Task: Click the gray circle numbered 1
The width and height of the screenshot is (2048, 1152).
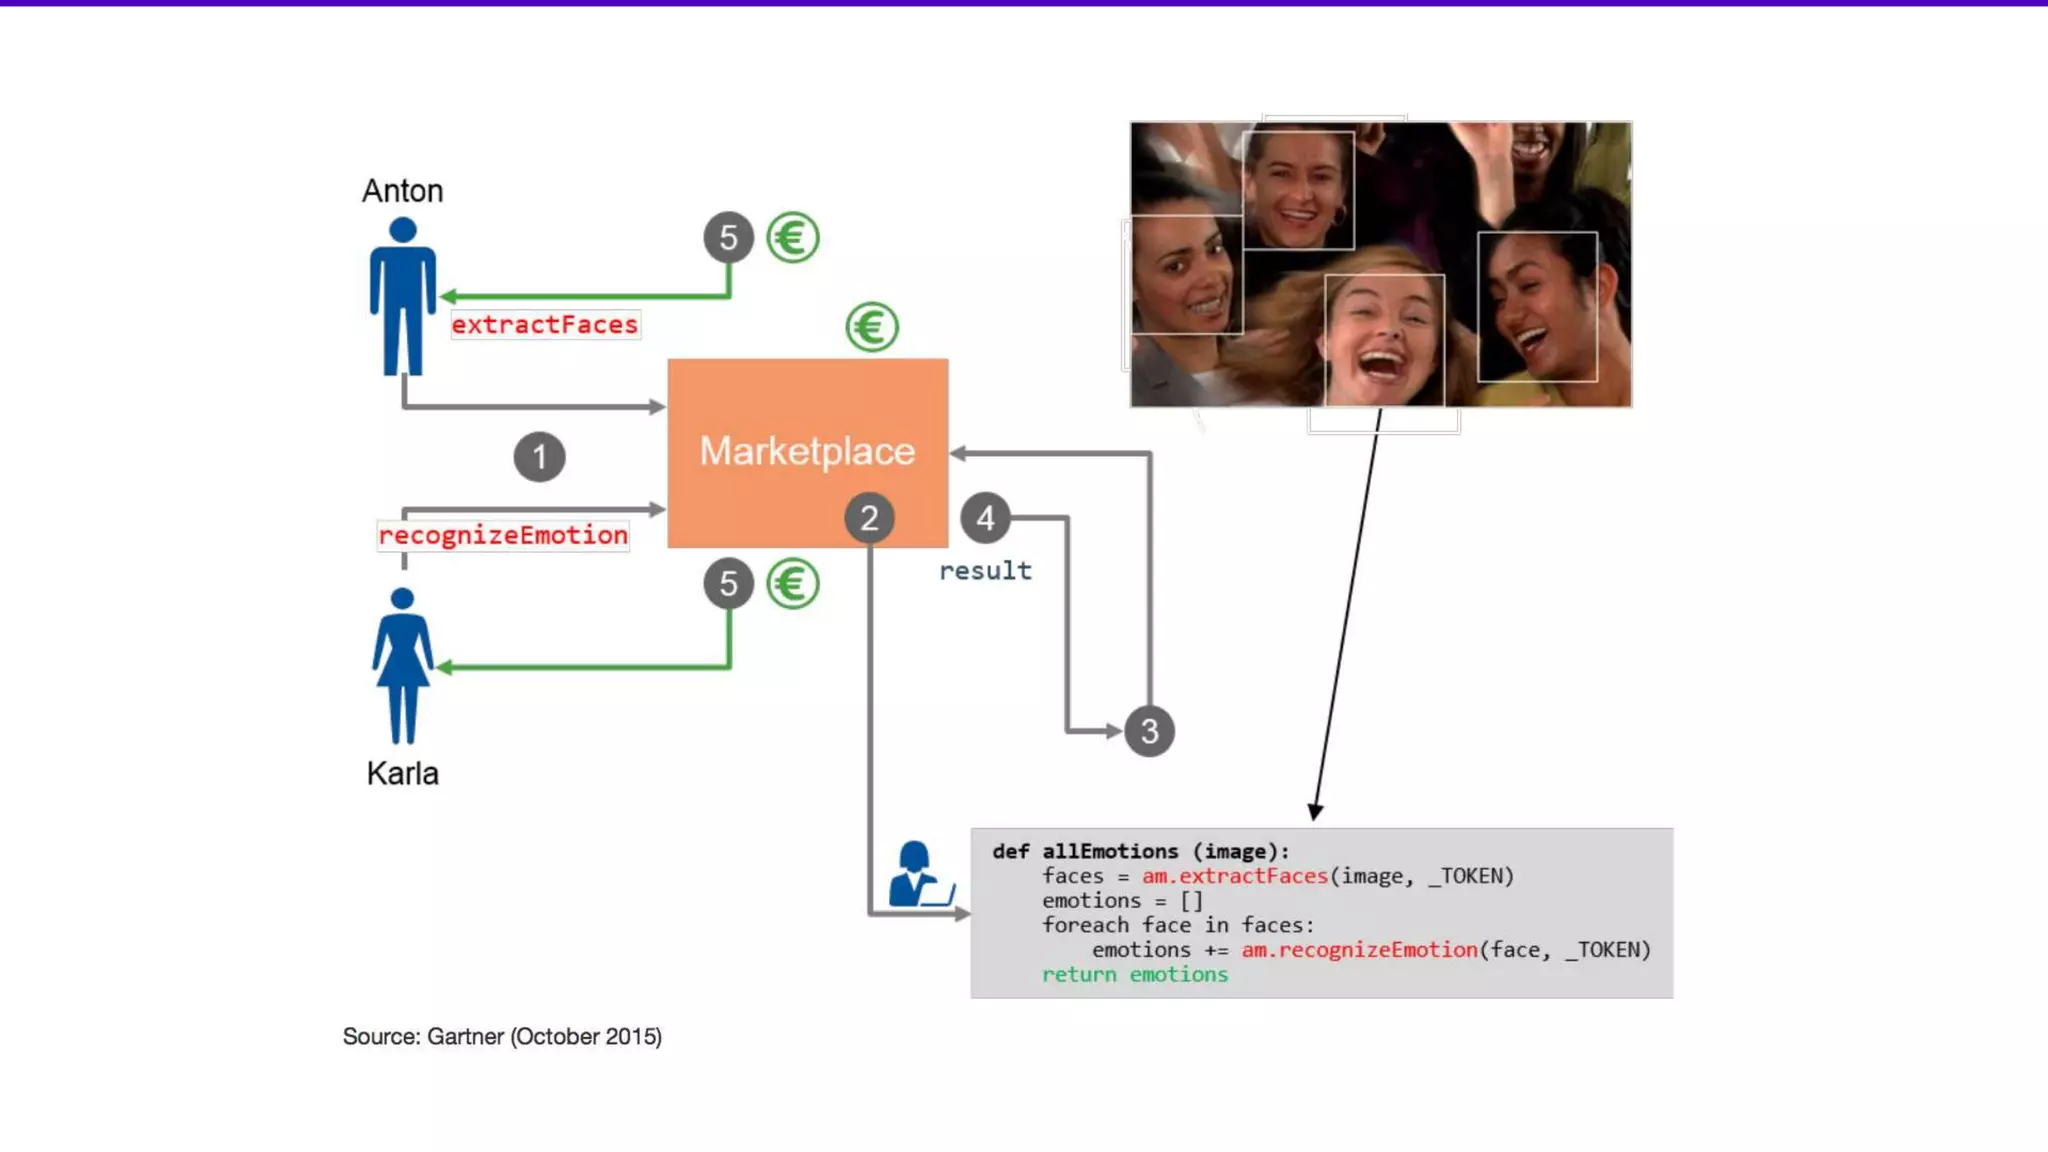Action: point(539,457)
